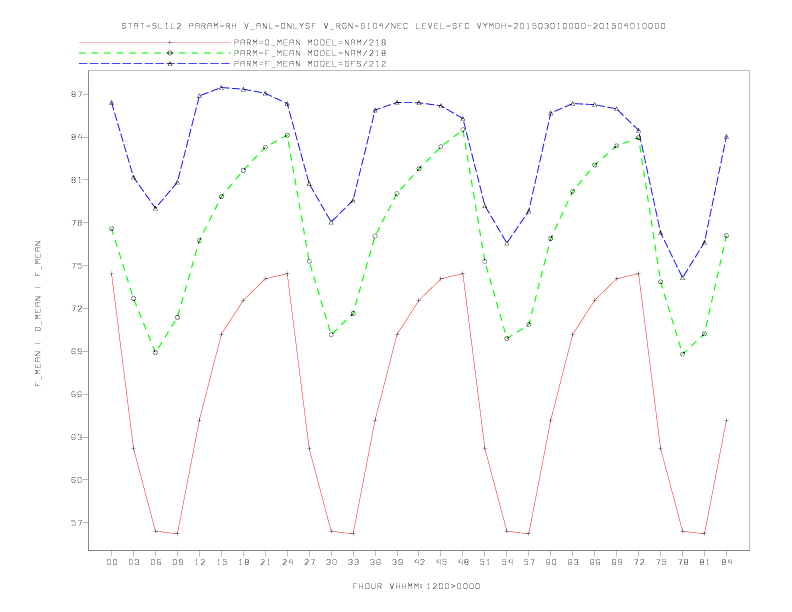Image resolution: width=792 pixels, height=612 pixels.
Task: Click x-axis forecast hour label 12
Action: coord(200,562)
